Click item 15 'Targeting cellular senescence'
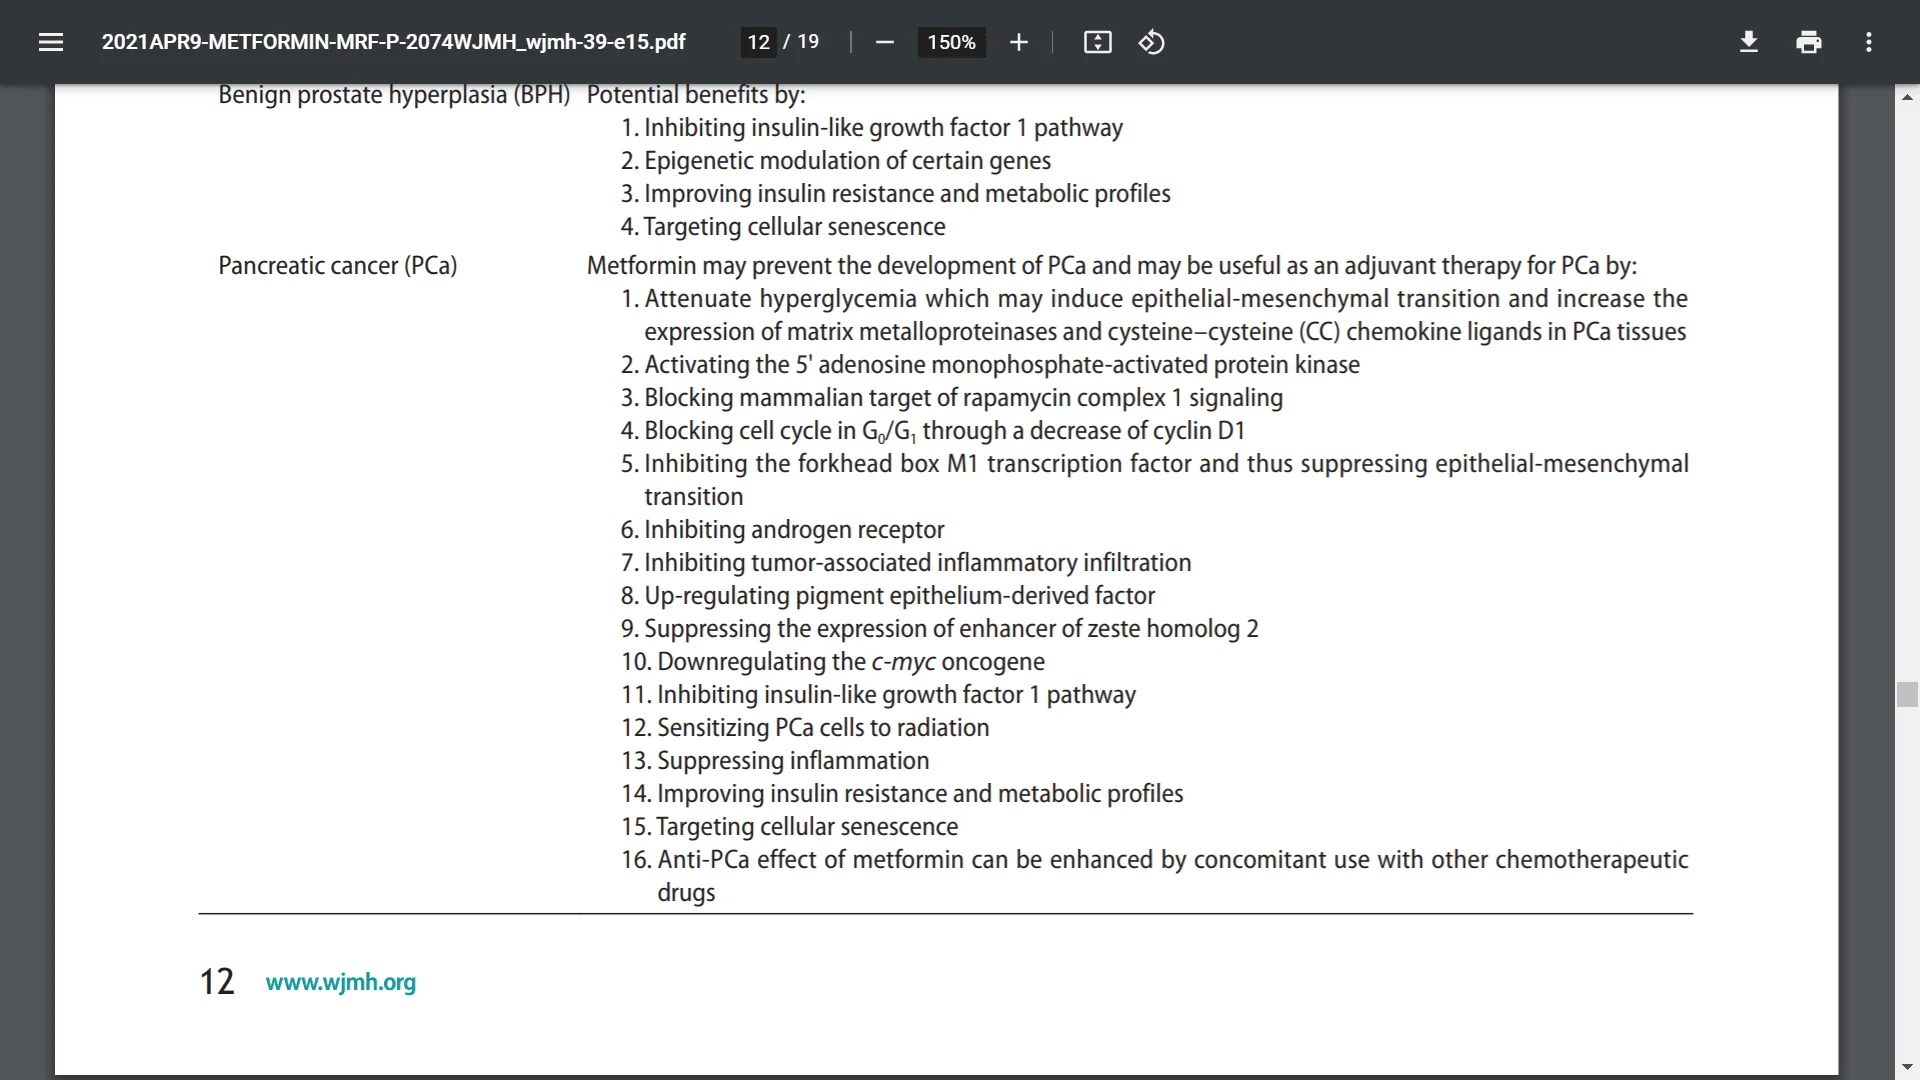 pos(790,827)
